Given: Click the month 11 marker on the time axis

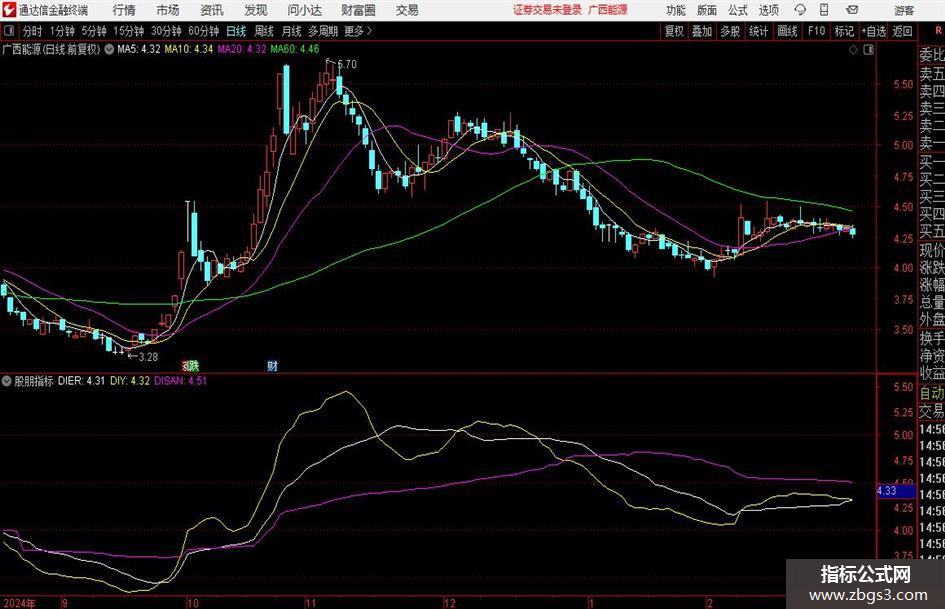Looking at the screenshot, I should [311, 603].
